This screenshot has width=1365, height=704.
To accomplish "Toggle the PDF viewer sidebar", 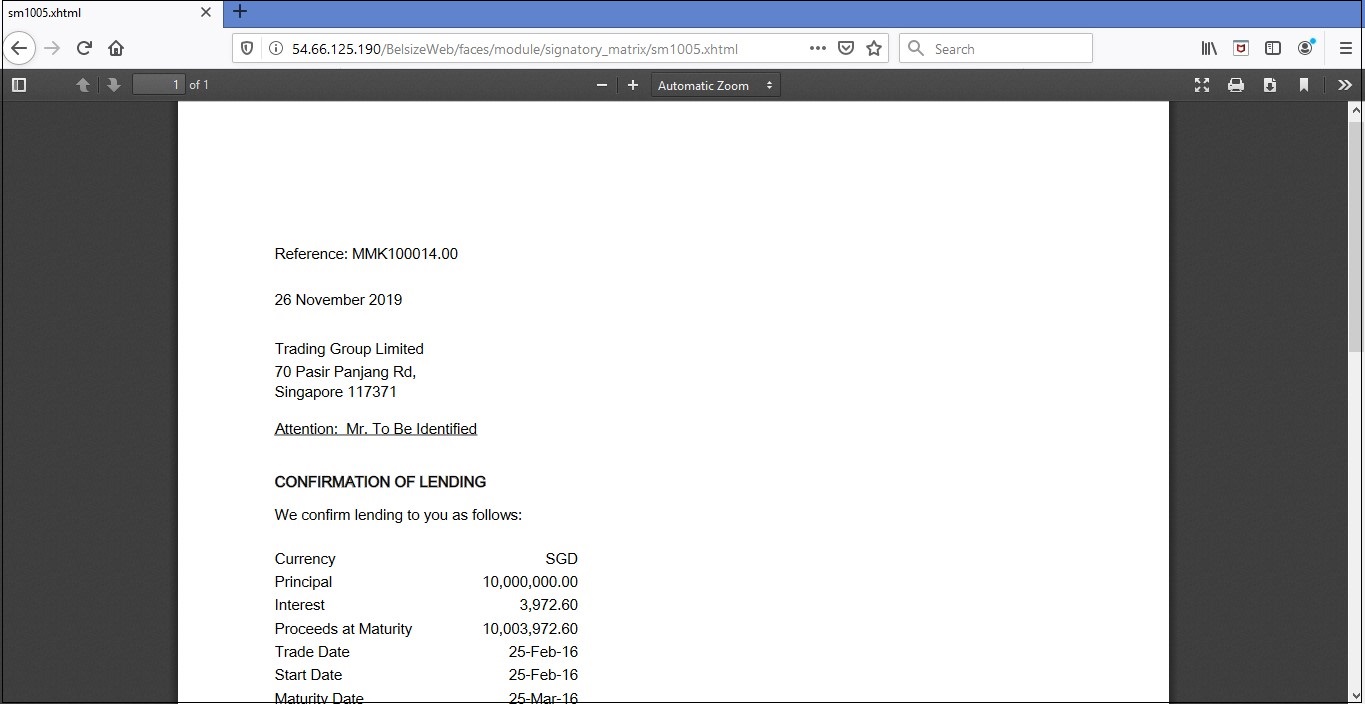I will pos(18,85).
